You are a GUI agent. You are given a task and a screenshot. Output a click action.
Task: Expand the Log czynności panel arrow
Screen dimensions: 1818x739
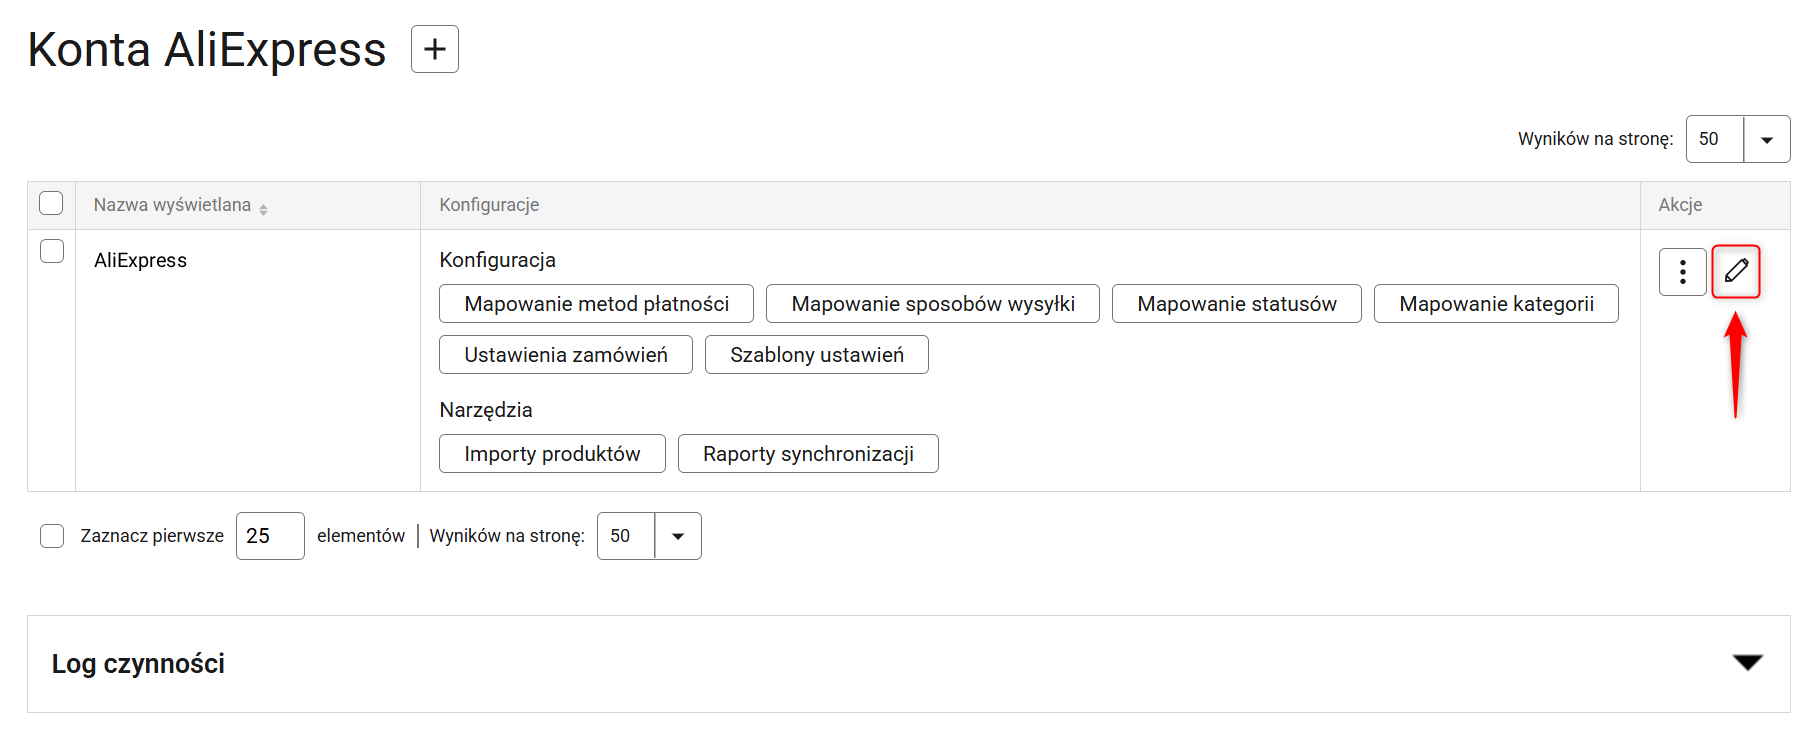[1747, 662]
